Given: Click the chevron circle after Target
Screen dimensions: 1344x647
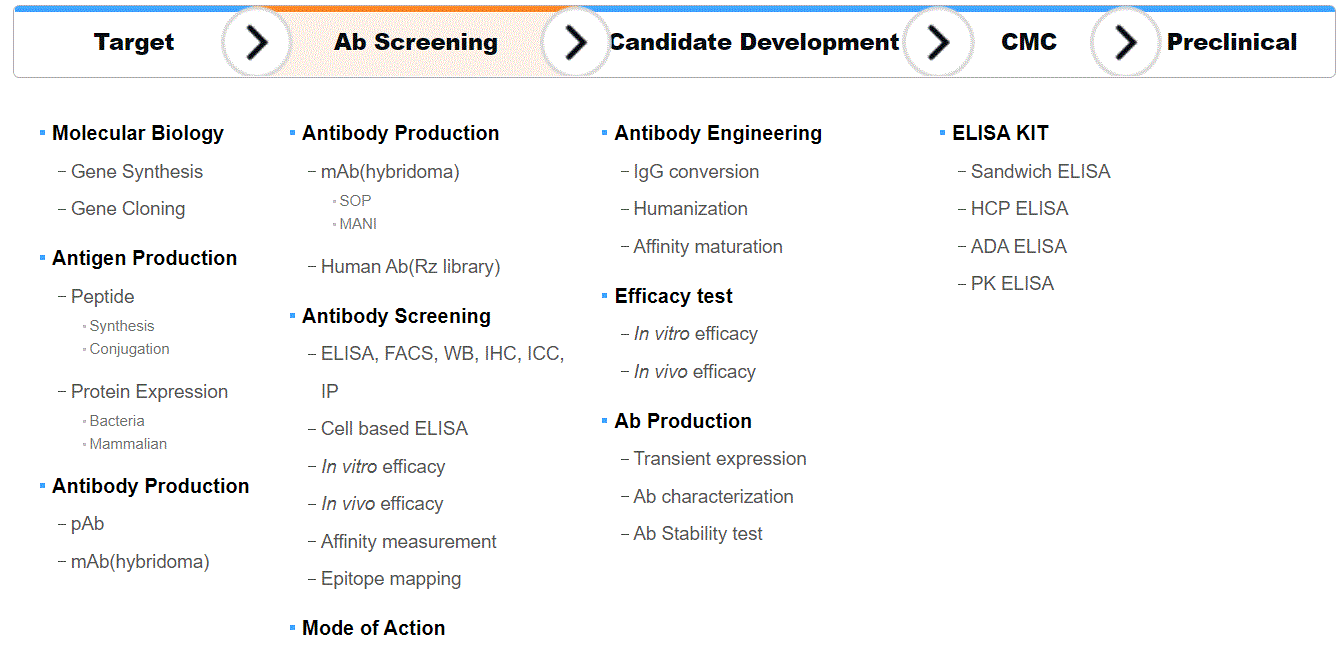Looking at the screenshot, I should [x=257, y=42].
